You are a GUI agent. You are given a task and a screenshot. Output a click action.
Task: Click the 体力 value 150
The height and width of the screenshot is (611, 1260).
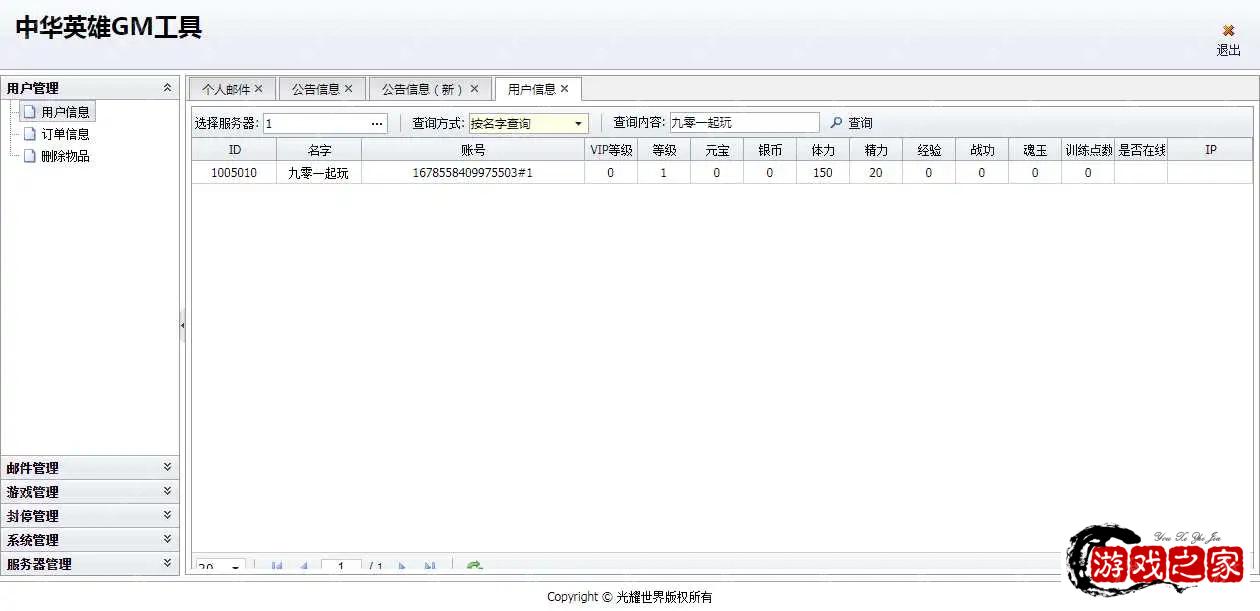click(x=823, y=172)
